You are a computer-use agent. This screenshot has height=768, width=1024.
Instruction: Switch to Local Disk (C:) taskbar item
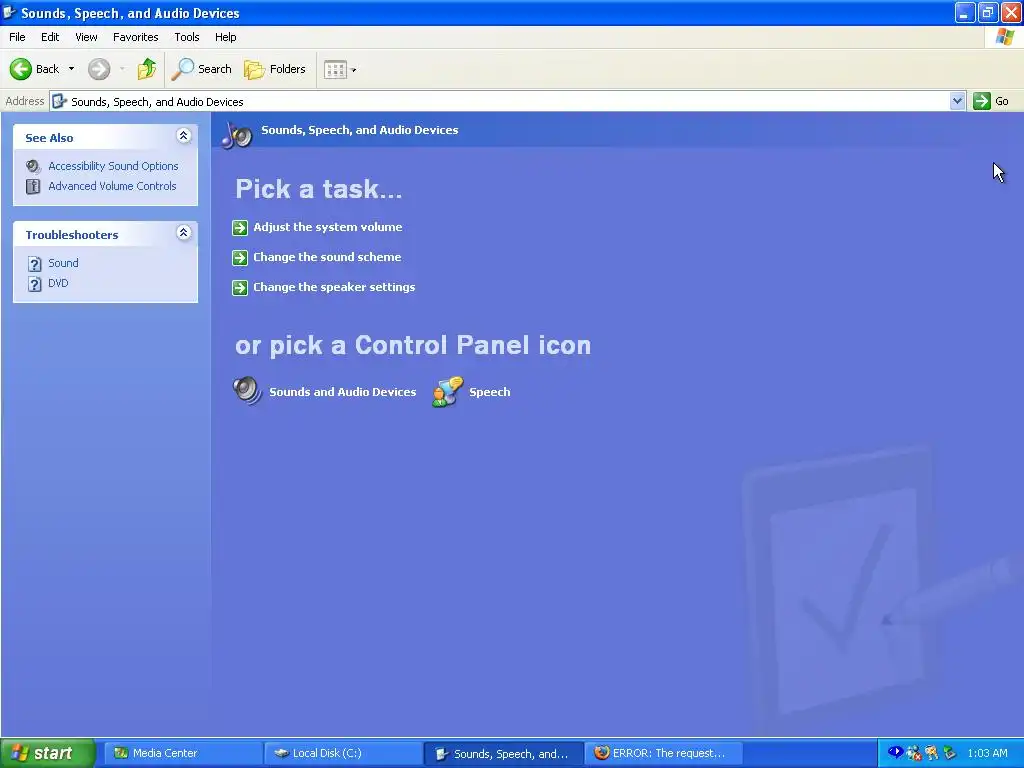(344, 753)
